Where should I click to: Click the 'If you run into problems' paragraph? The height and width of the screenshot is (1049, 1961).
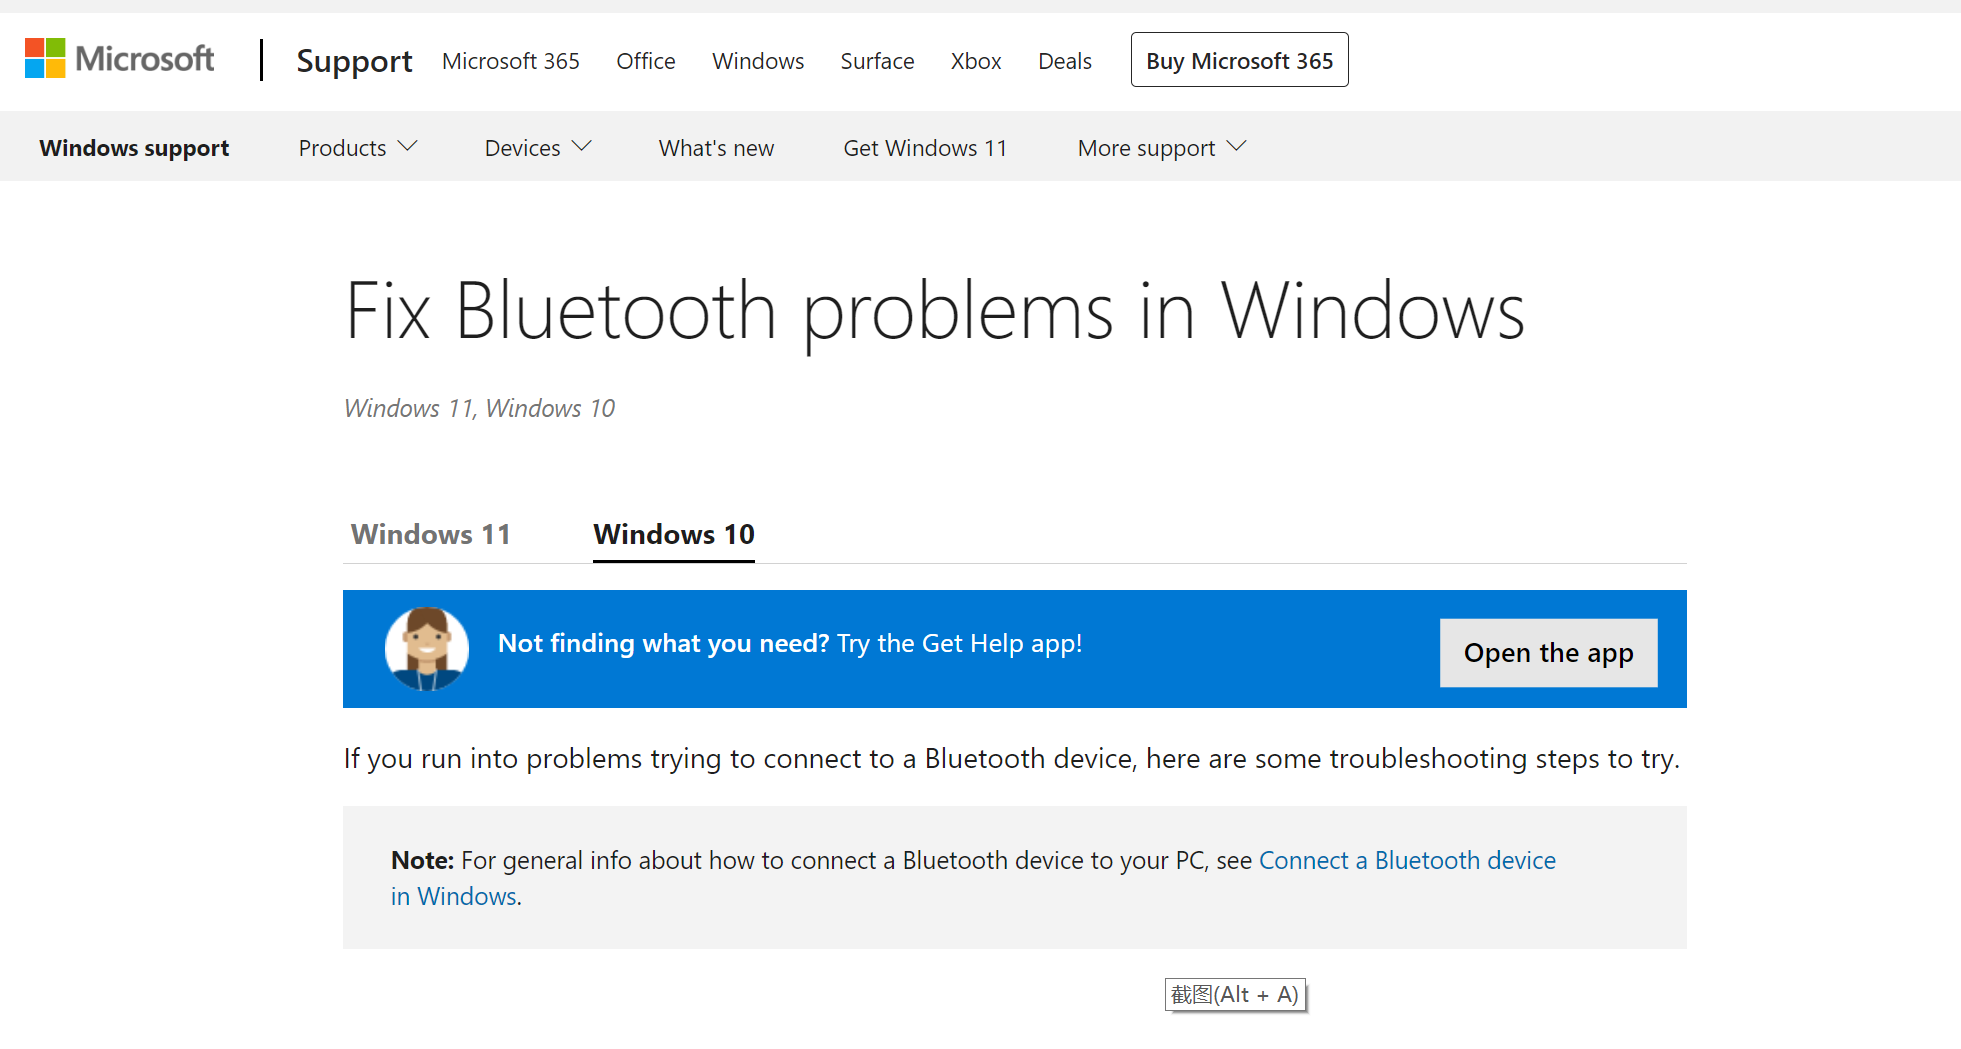click(1012, 759)
